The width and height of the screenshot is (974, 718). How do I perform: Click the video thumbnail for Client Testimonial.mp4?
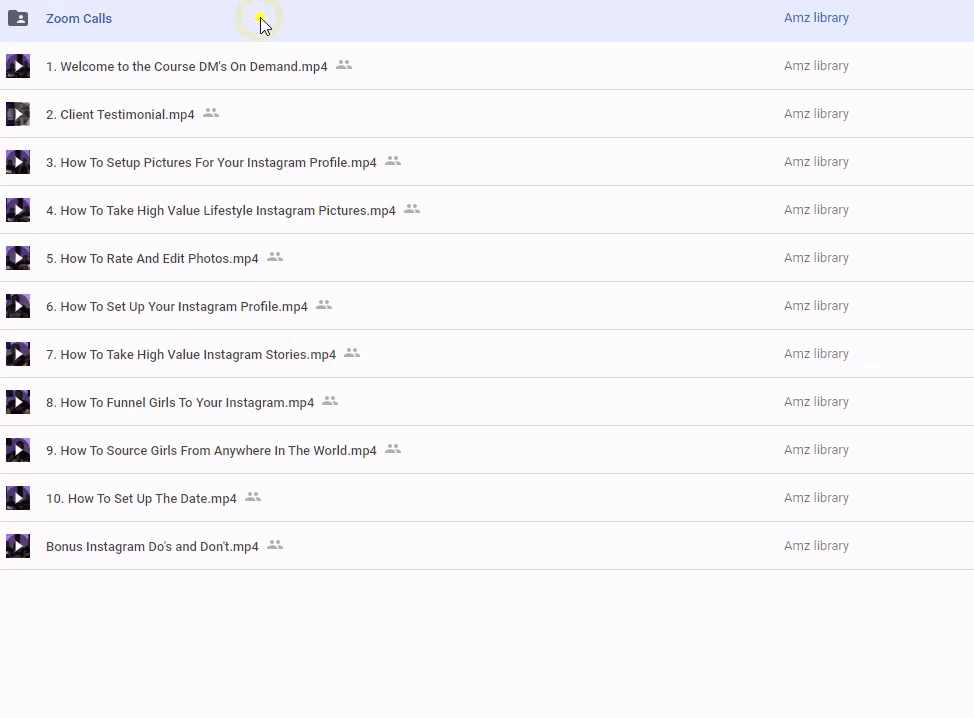point(18,114)
